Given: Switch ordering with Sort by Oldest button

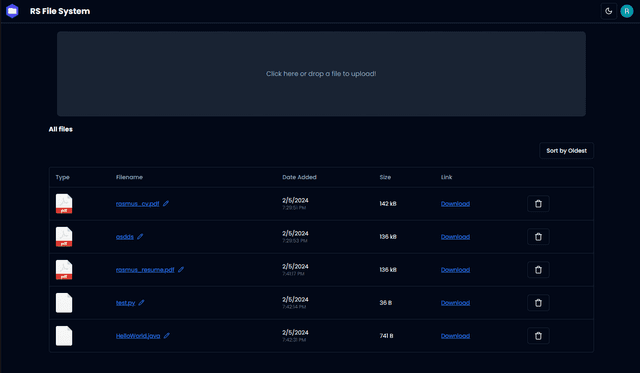Looking at the screenshot, I should (x=567, y=151).
